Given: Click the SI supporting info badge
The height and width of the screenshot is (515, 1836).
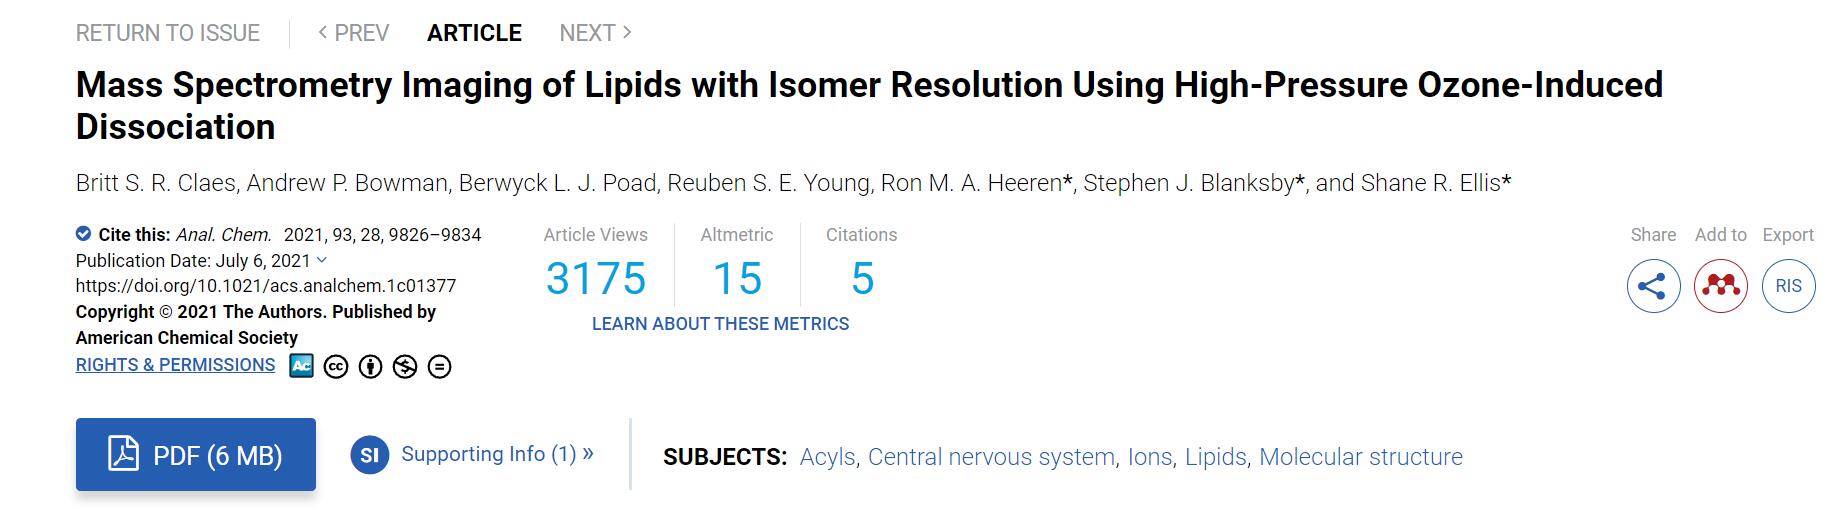Looking at the screenshot, I should (369, 456).
